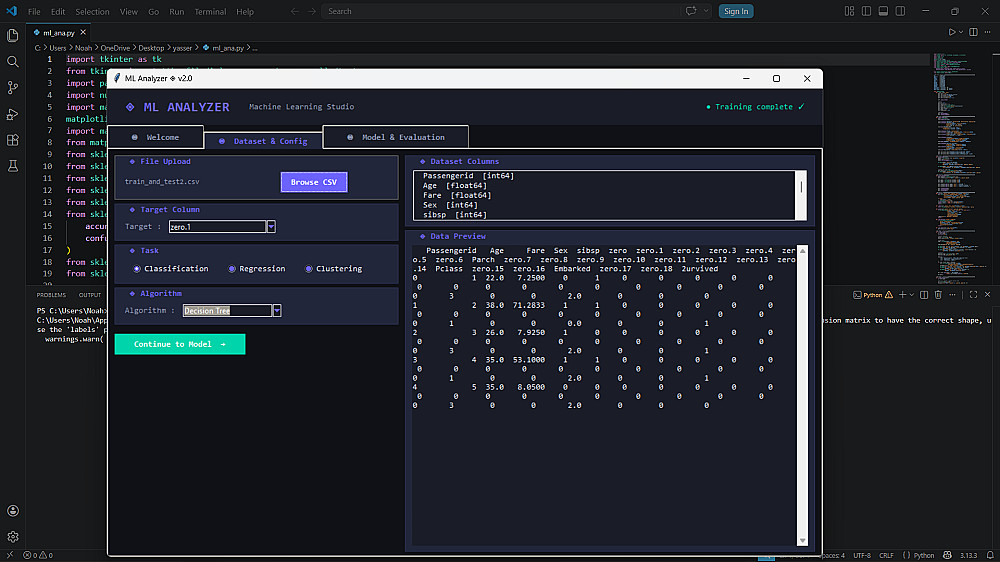The image size is (1000, 562).
Task: Click Dataset Columns list scrollbar thumb
Action: click(x=801, y=188)
